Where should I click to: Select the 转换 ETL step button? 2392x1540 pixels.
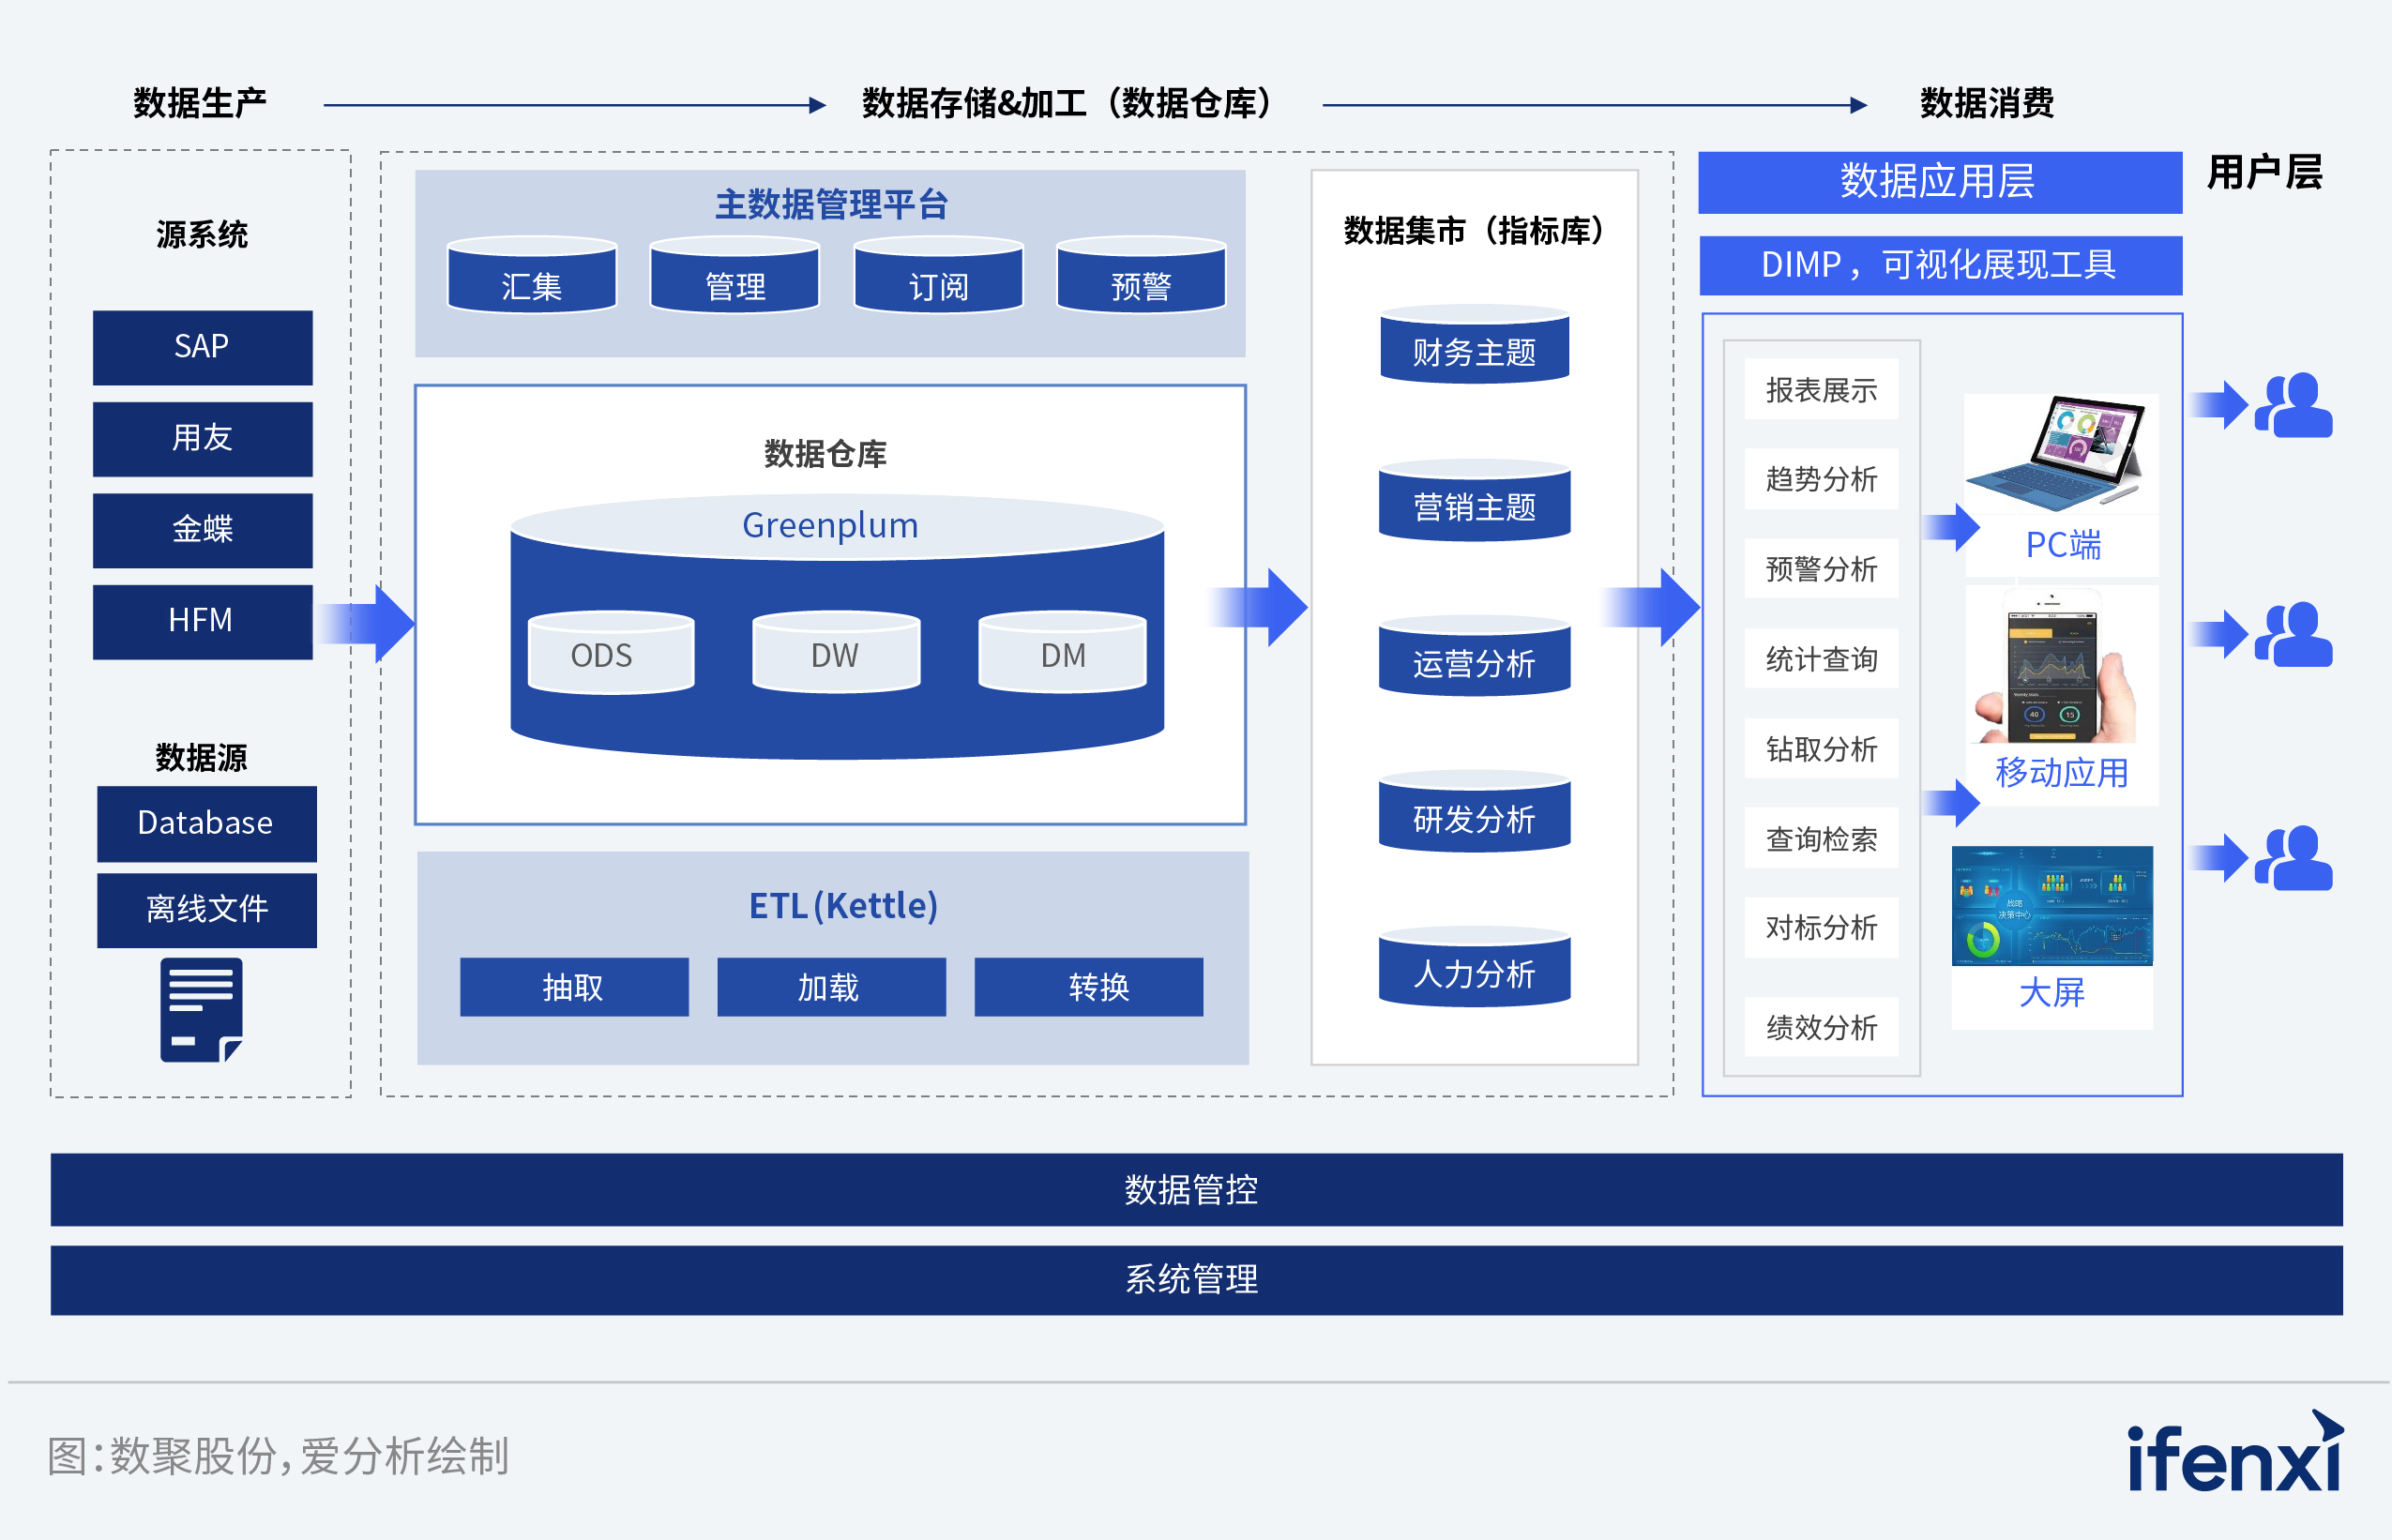1088,987
